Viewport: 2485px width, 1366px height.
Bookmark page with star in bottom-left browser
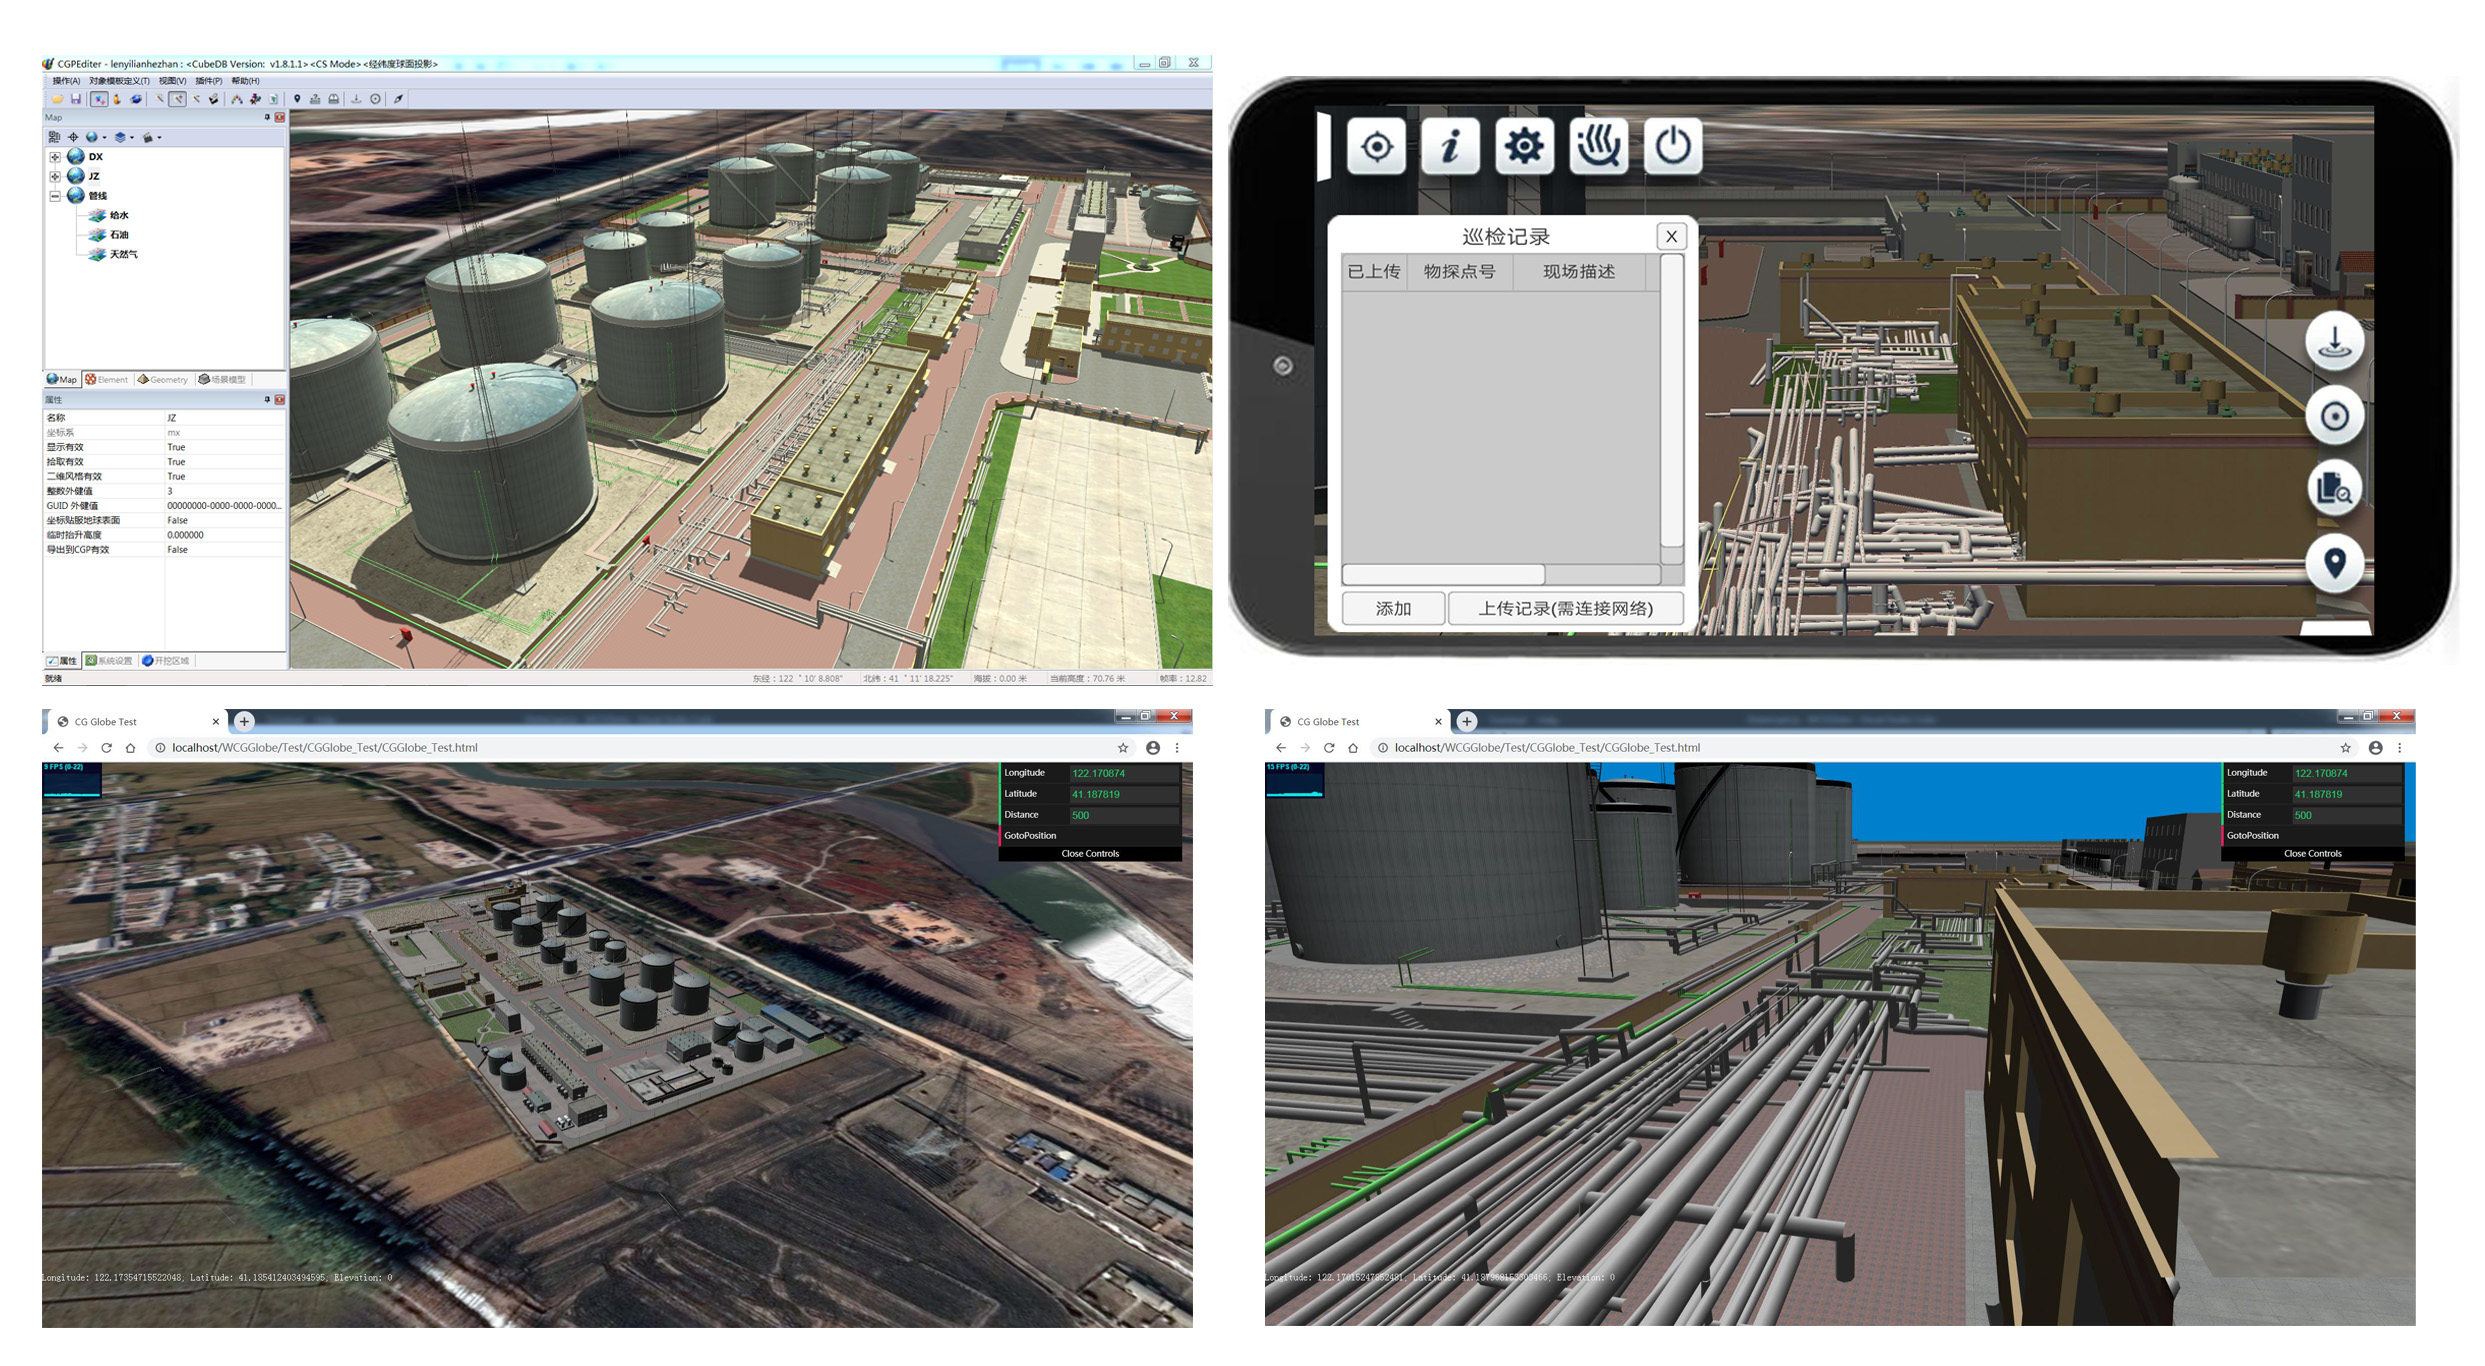[1123, 748]
